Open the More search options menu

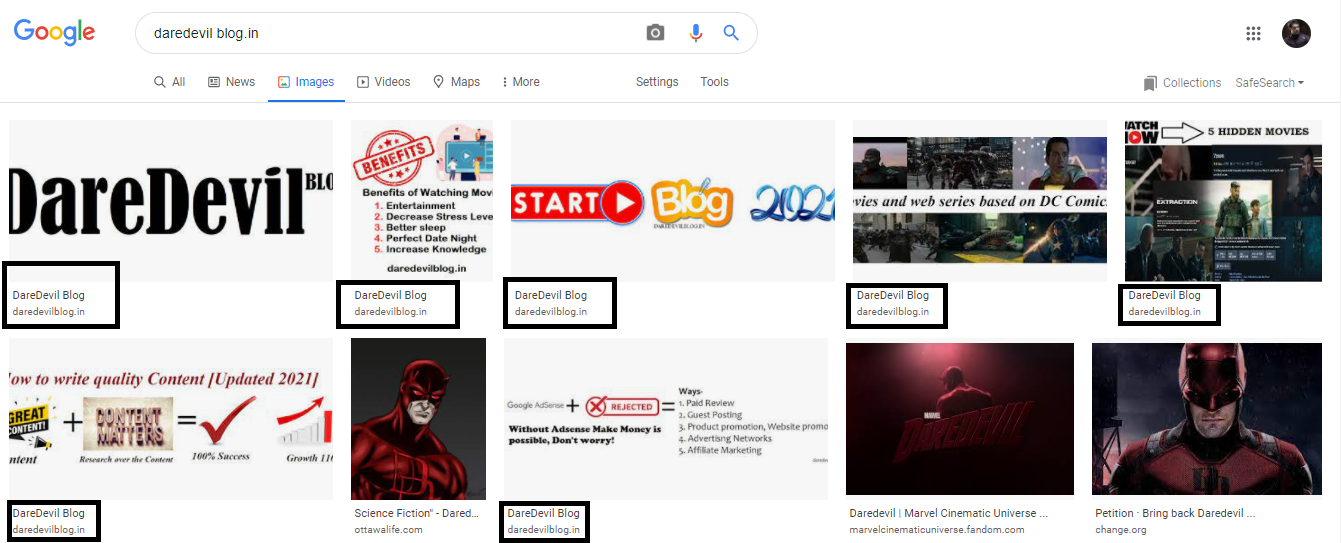pyautogui.click(x=520, y=82)
